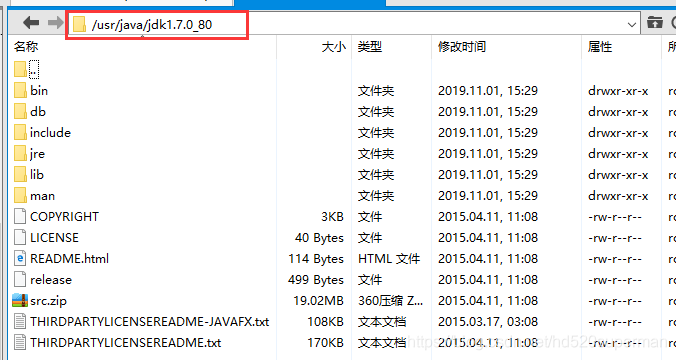Click the release file icon
This screenshot has height=360, width=676.
pyautogui.click(x=20, y=280)
